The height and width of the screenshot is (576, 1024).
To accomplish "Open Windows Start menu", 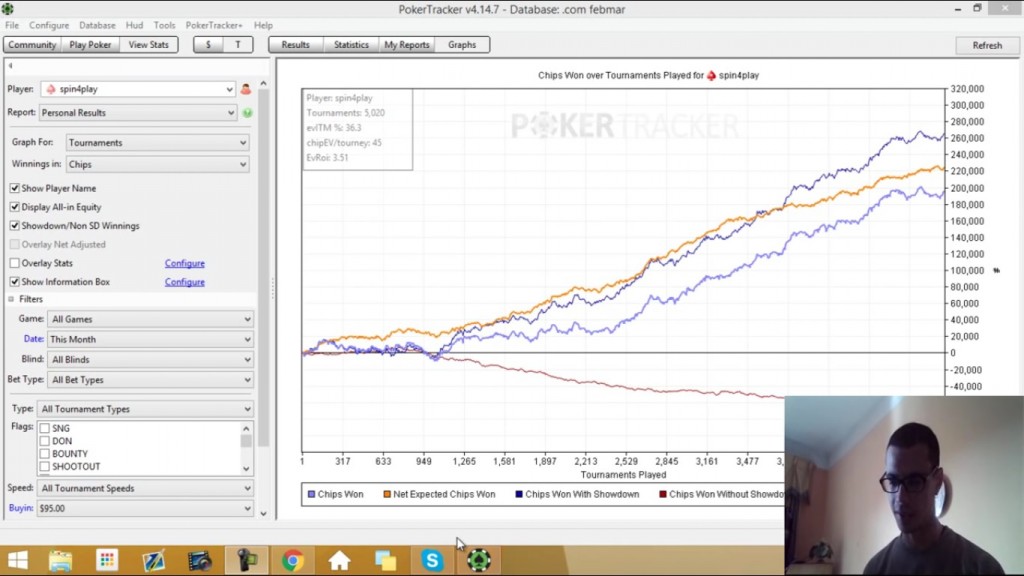I will pyautogui.click(x=18, y=560).
